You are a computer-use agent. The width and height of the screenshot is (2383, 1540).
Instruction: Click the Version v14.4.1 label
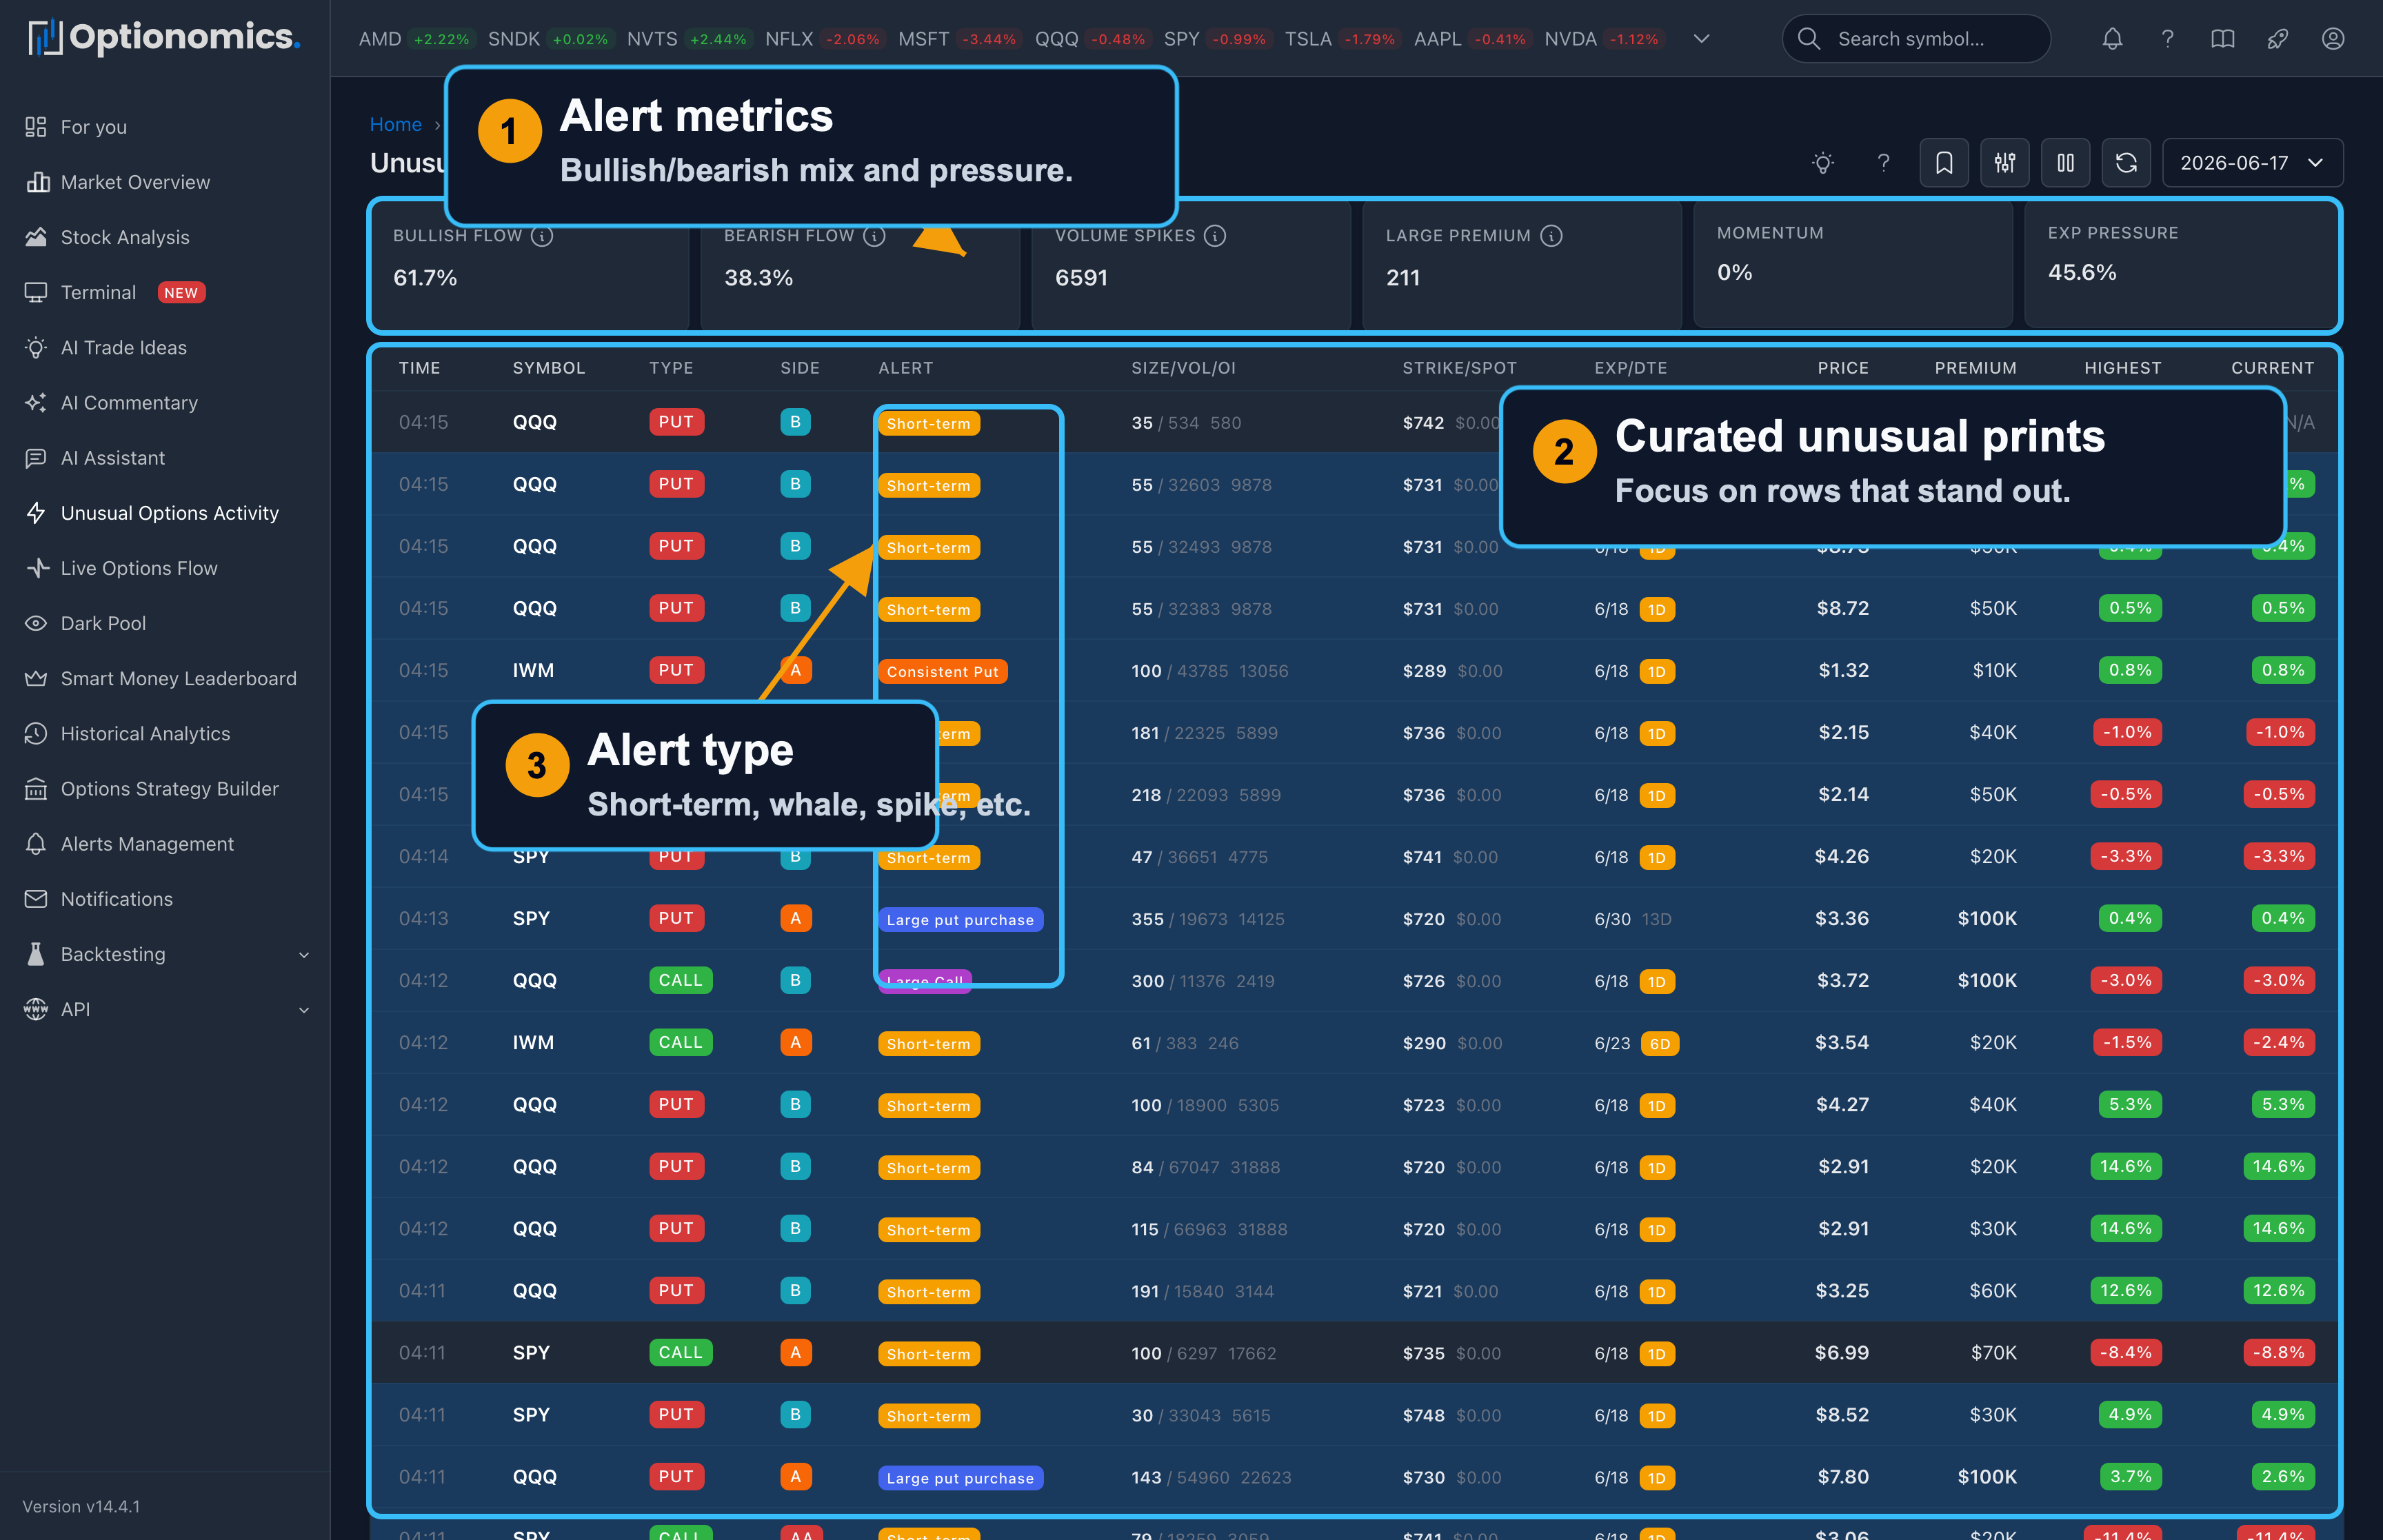point(81,1506)
